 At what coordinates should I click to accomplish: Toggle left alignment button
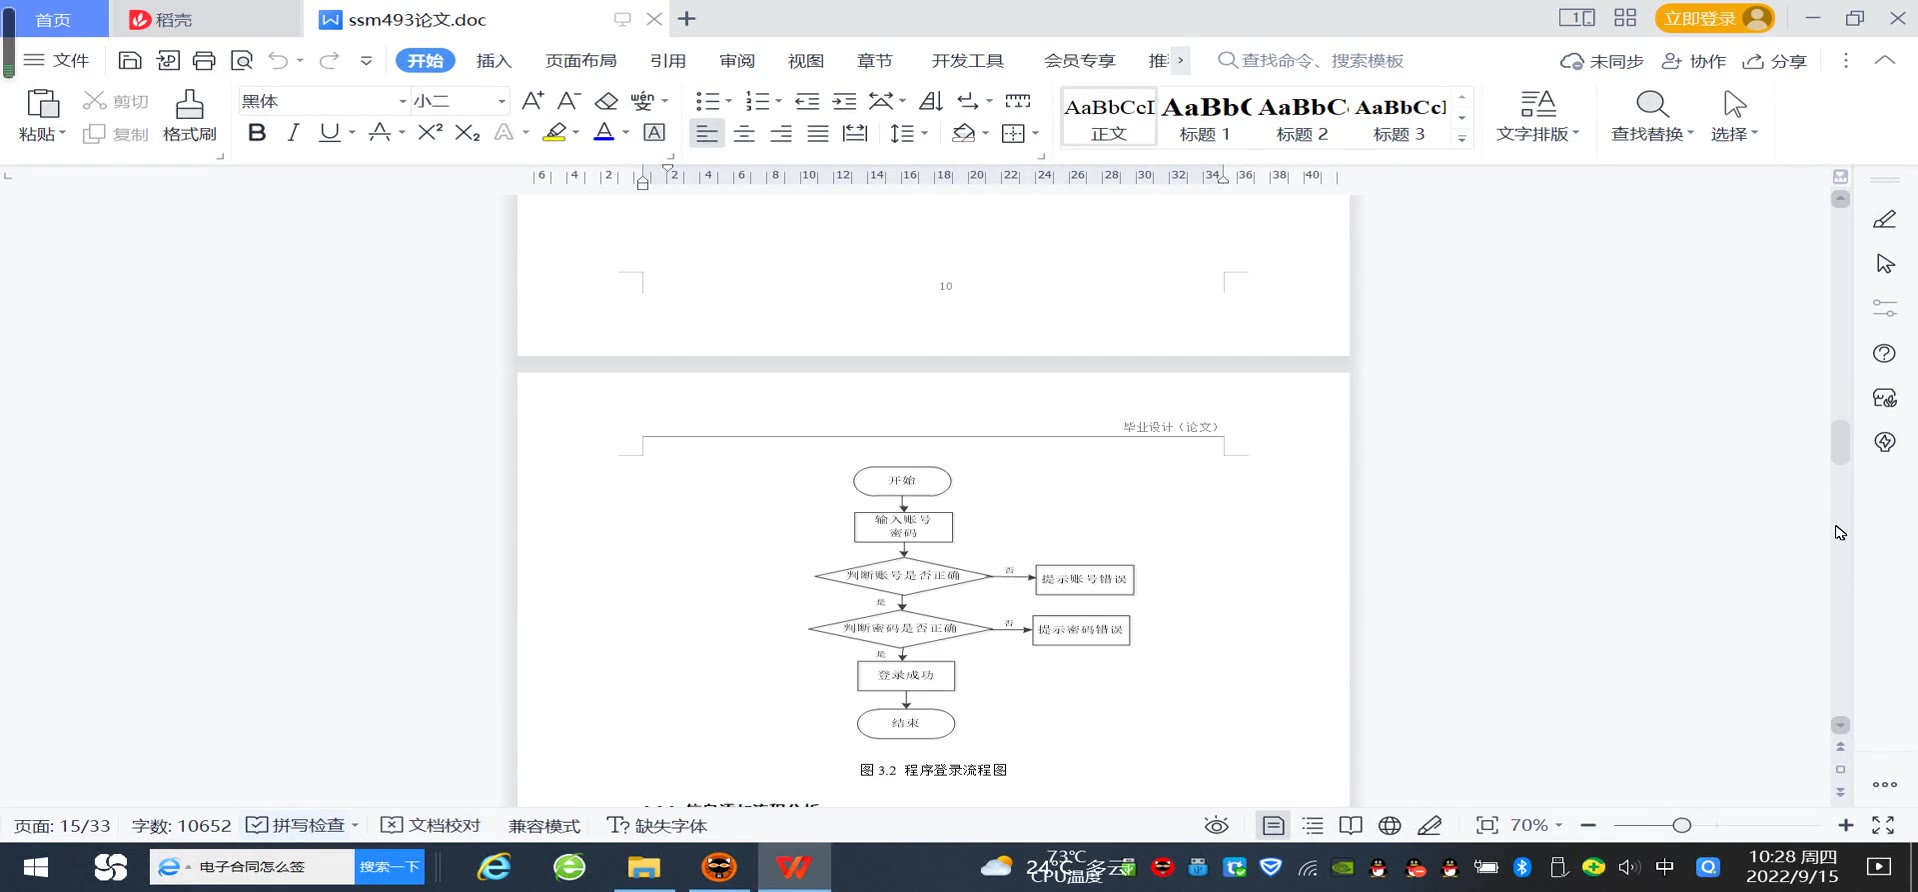tap(707, 133)
